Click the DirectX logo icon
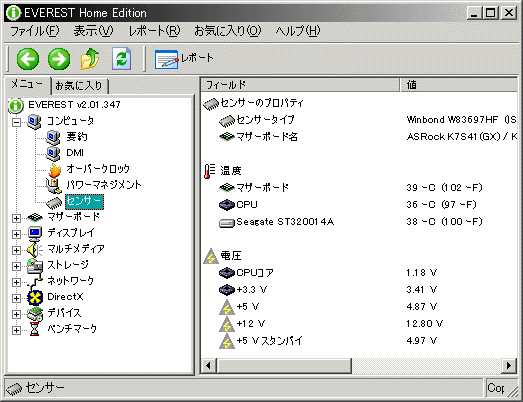The height and width of the screenshot is (402, 523). click(x=35, y=298)
